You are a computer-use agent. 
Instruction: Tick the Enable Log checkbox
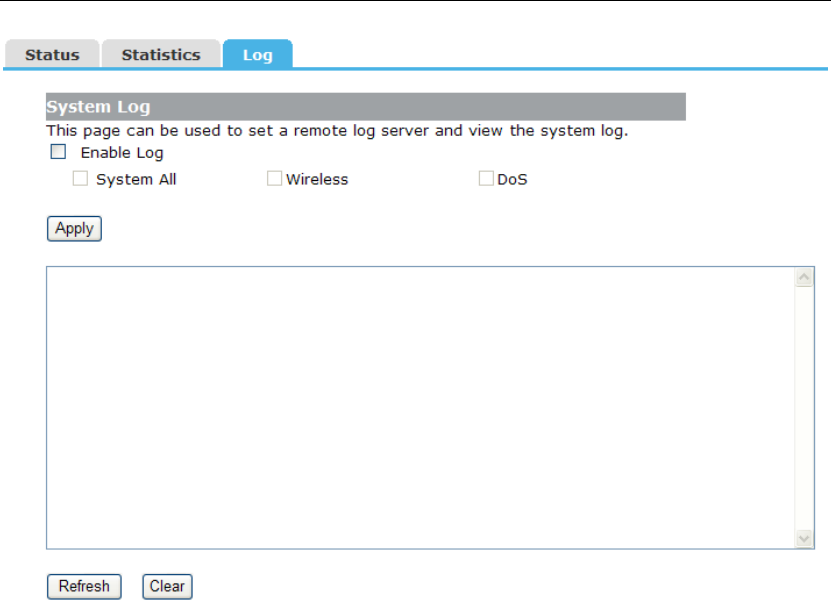58,152
